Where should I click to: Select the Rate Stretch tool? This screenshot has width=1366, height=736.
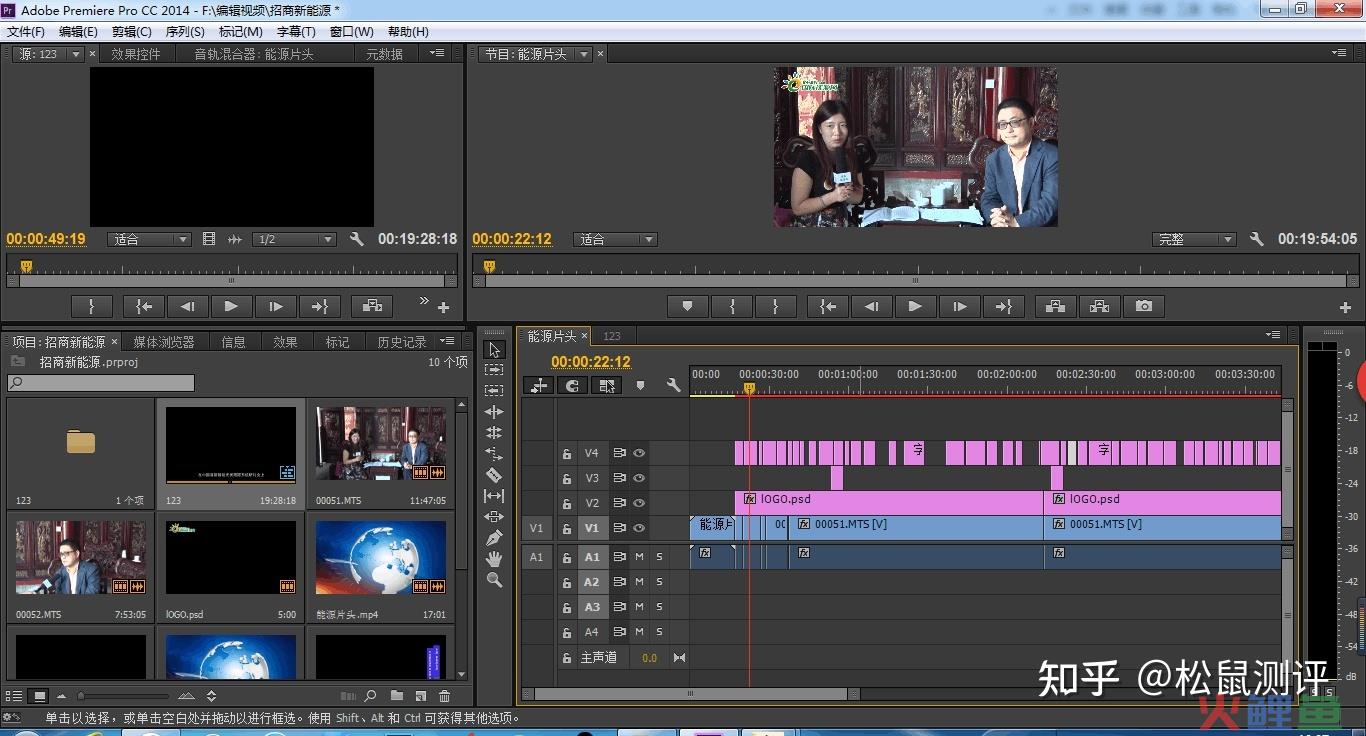494,454
